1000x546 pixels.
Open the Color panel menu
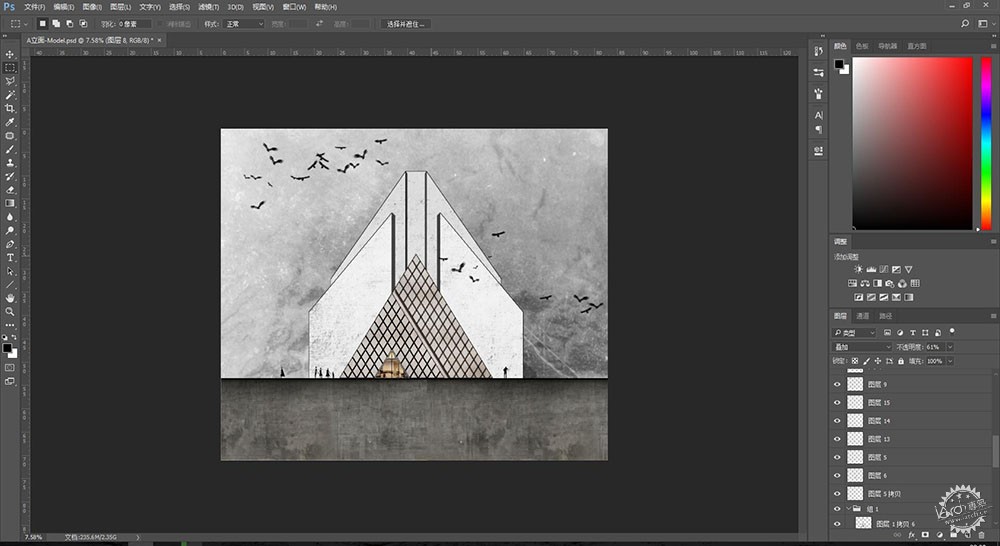(x=993, y=46)
